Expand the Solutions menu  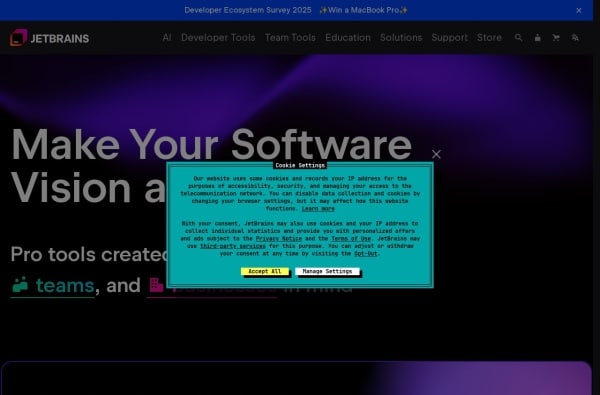(x=401, y=38)
